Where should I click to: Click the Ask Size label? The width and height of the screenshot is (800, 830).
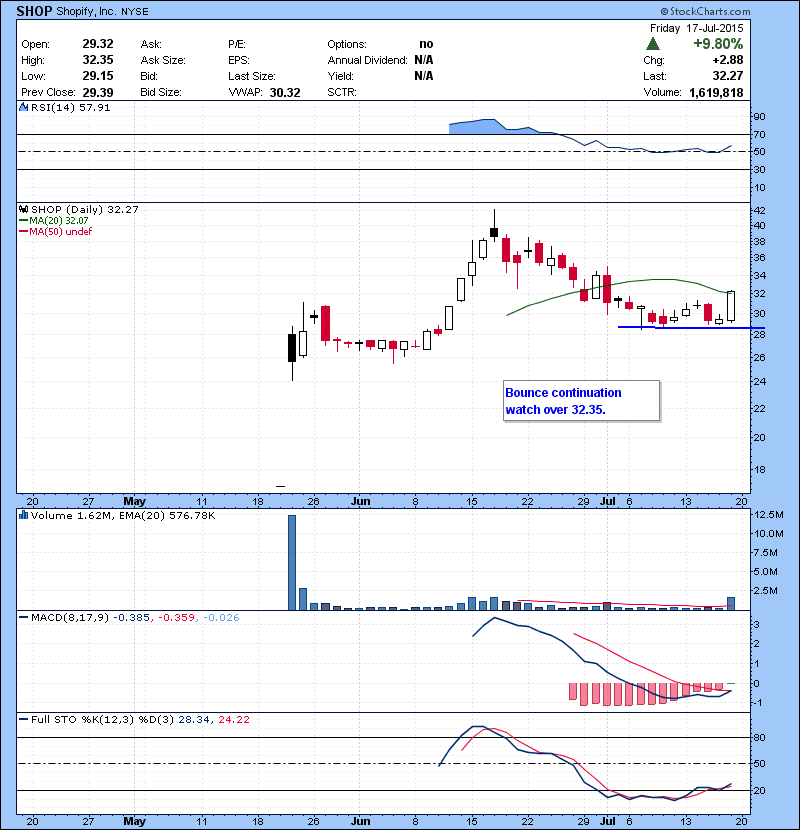click(x=163, y=60)
